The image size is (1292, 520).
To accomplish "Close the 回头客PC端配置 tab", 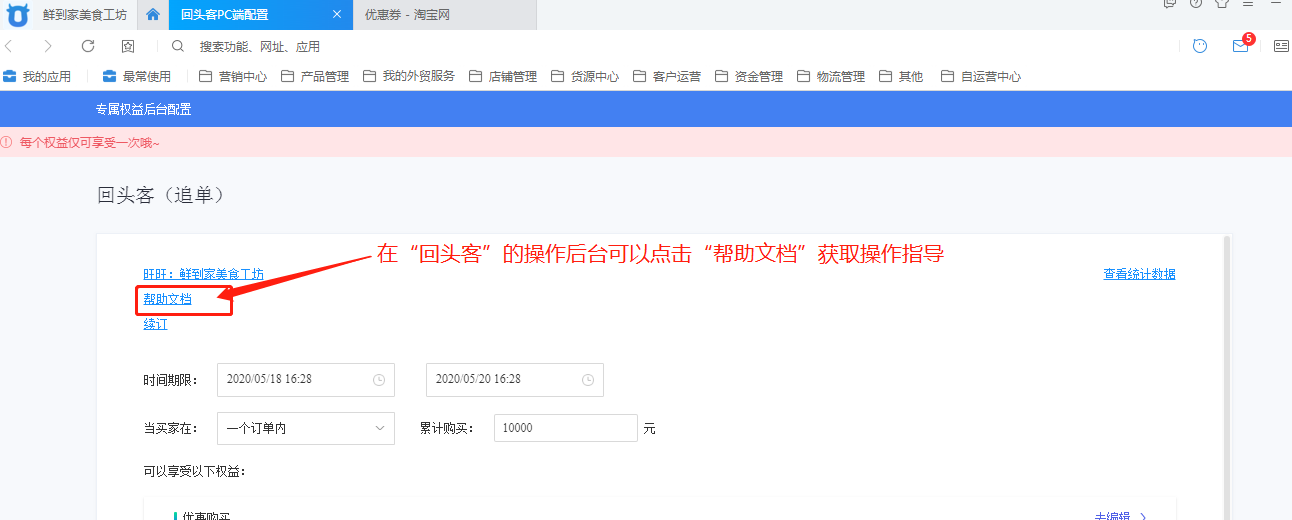I will click(x=337, y=15).
